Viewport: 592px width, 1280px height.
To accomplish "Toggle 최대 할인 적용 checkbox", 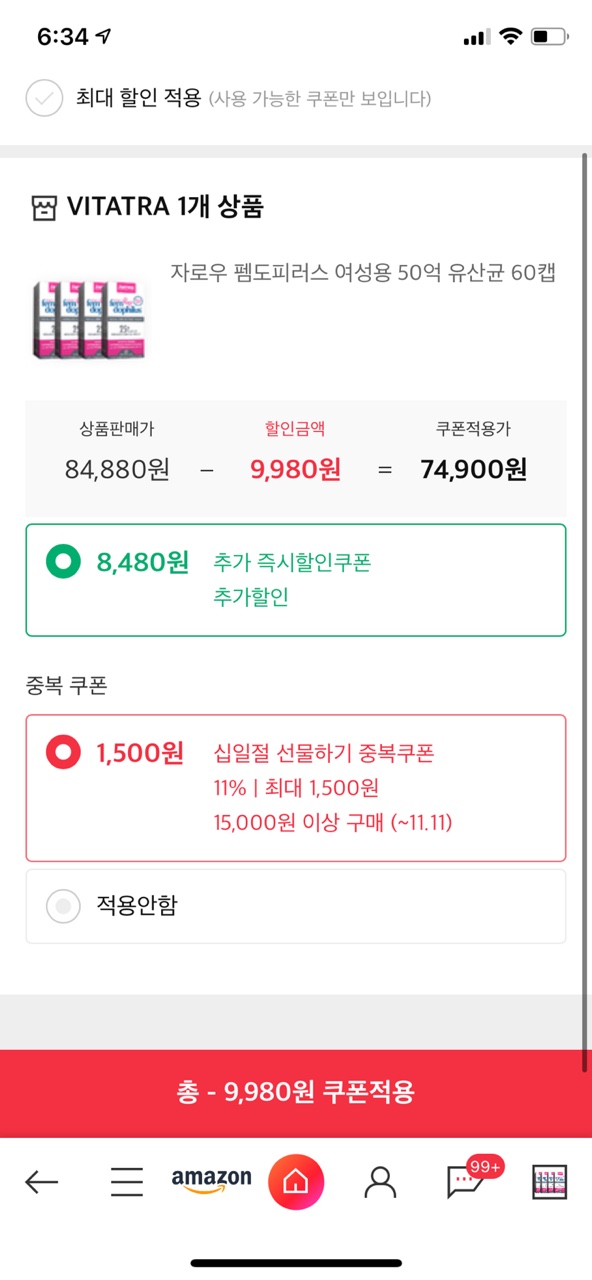I will pyautogui.click(x=44, y=98).
